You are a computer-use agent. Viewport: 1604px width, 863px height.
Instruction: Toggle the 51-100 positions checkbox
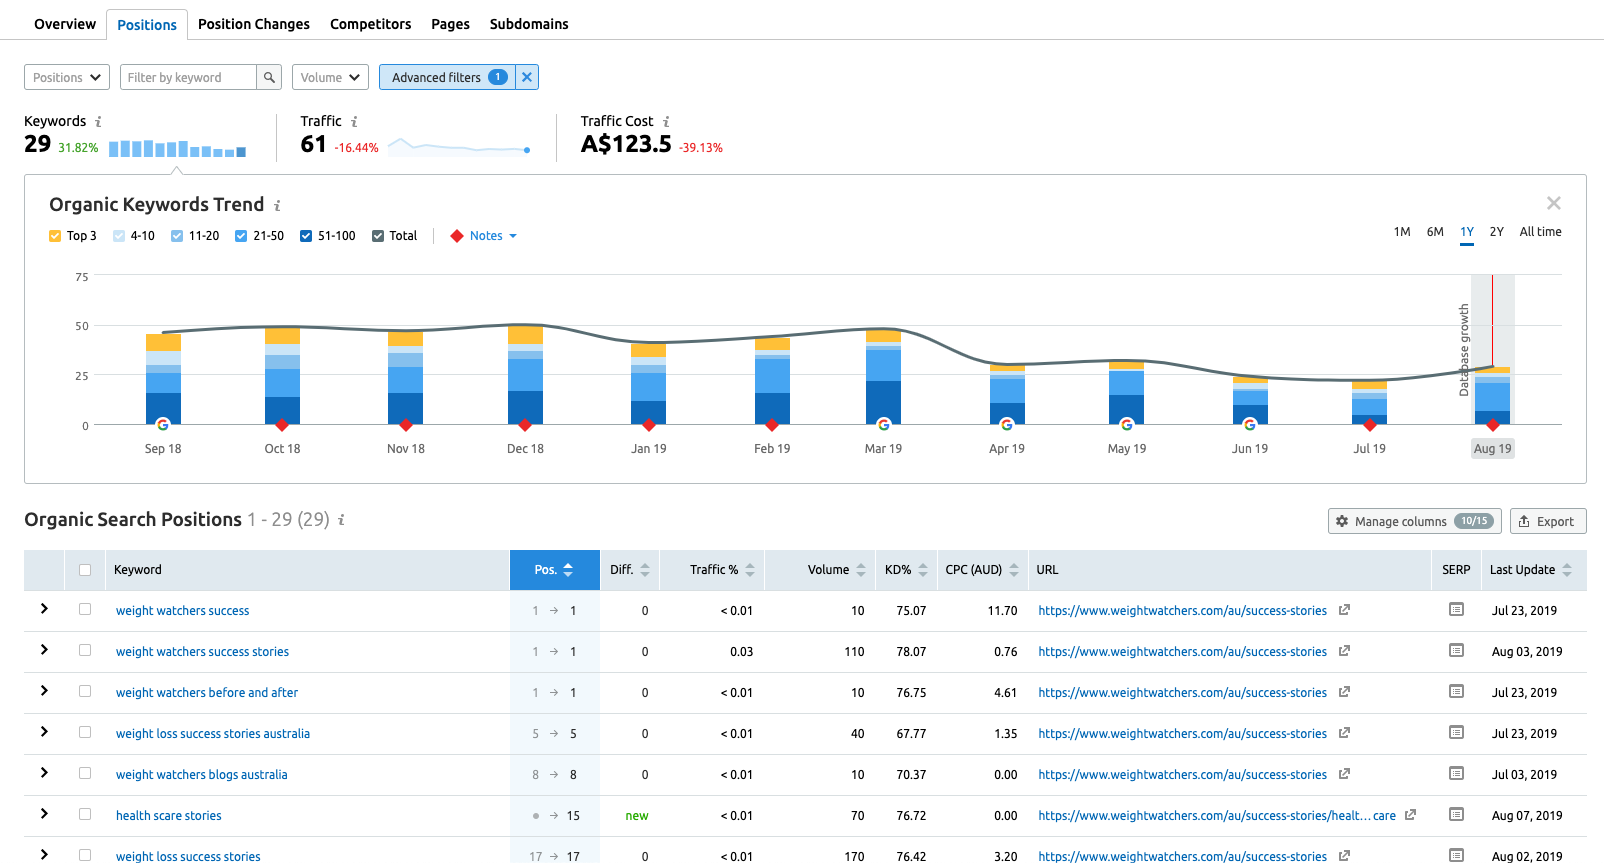306,236
